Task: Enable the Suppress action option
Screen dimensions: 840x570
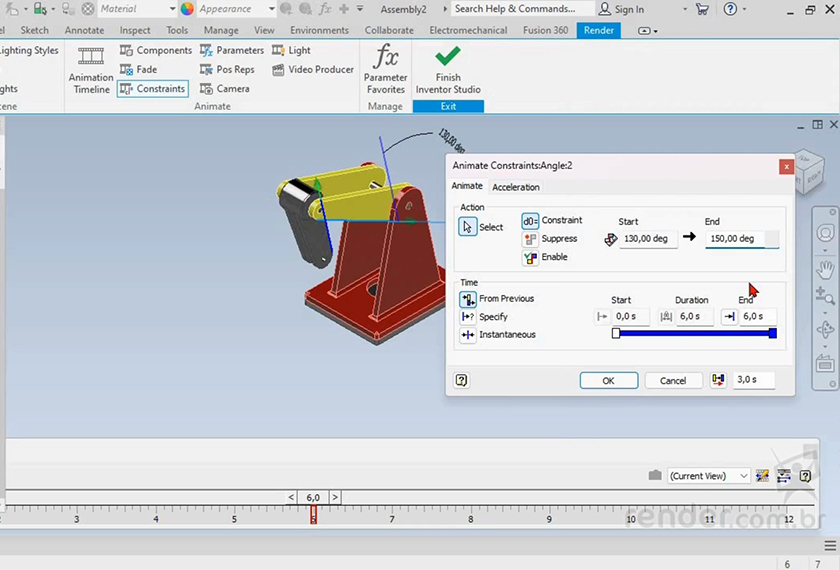Action: (x=530, y=239)
